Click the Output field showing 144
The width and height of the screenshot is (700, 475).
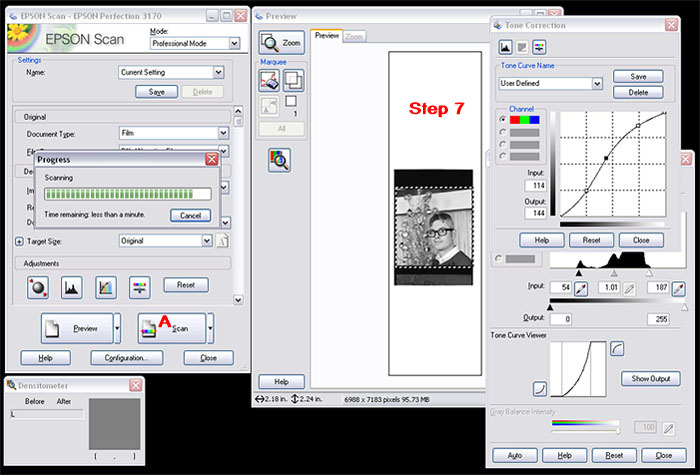[536, 213]
